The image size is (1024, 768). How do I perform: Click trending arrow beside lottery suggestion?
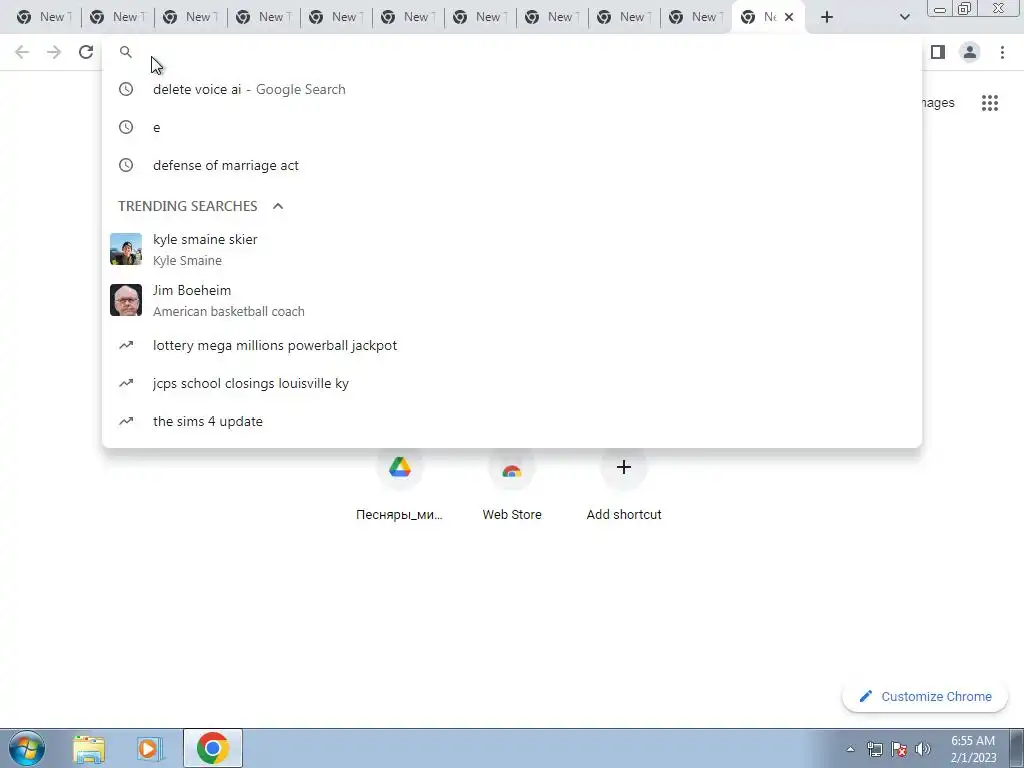(x=126, y=345)
